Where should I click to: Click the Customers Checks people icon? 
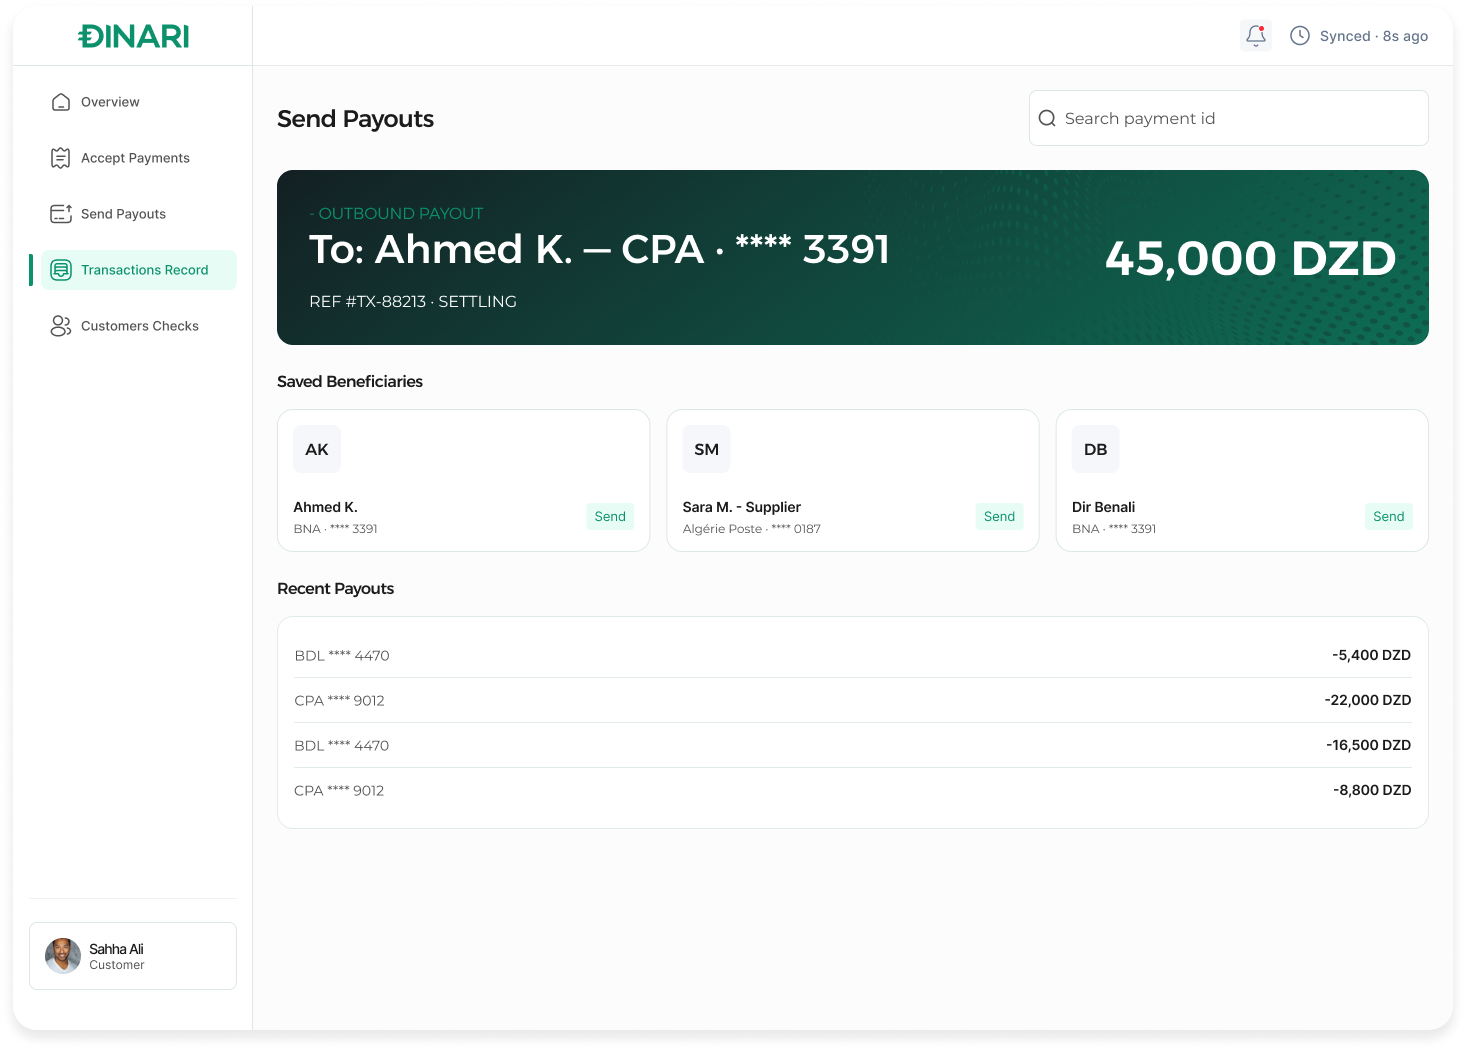click(x=61, y=326)
